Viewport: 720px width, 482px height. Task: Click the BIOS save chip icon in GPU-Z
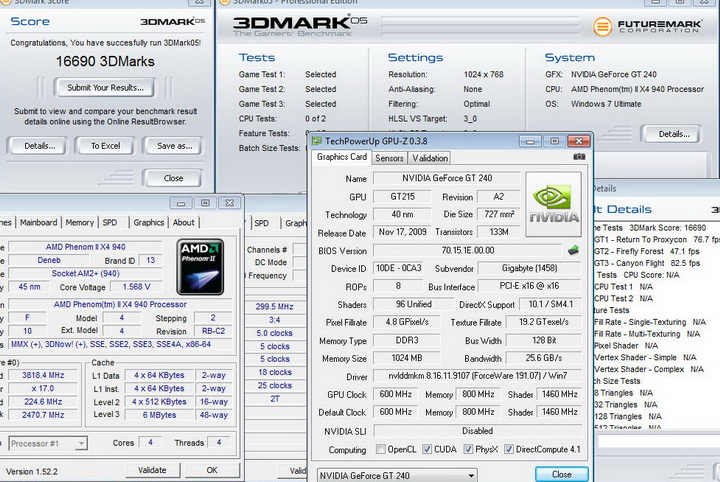[573, 250]
